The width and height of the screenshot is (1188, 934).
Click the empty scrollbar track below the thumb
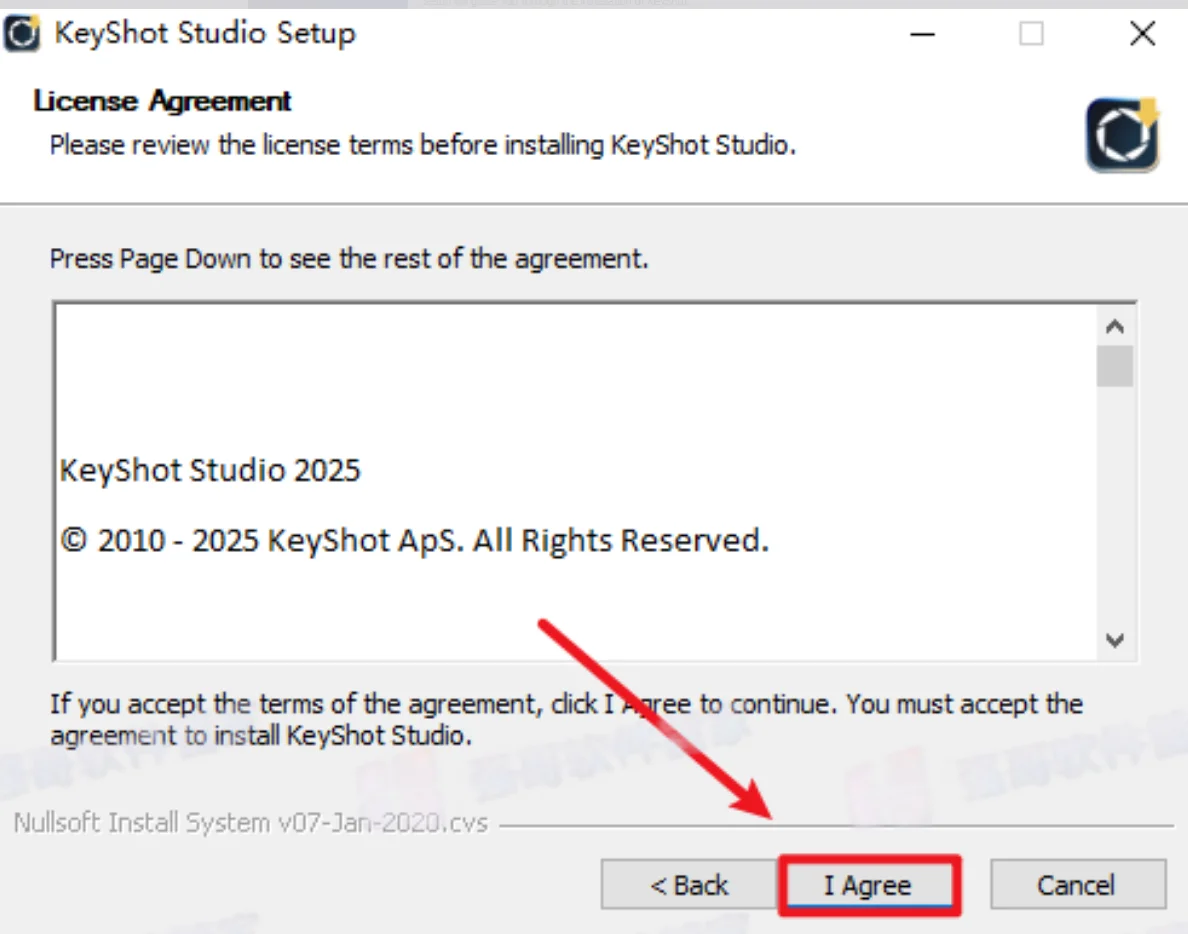1115,504
